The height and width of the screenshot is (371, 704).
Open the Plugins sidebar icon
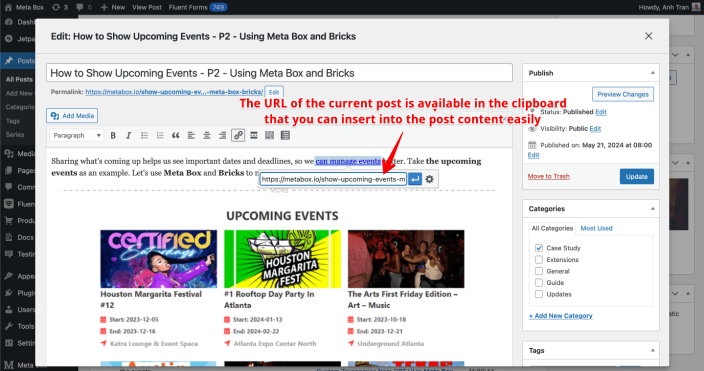click(x=9, y=293)
